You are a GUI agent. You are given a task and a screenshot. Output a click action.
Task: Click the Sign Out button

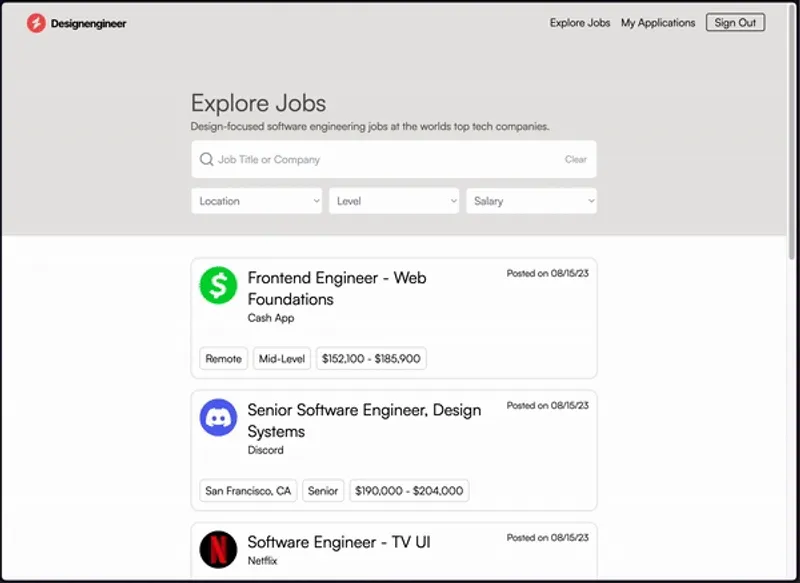735,22
